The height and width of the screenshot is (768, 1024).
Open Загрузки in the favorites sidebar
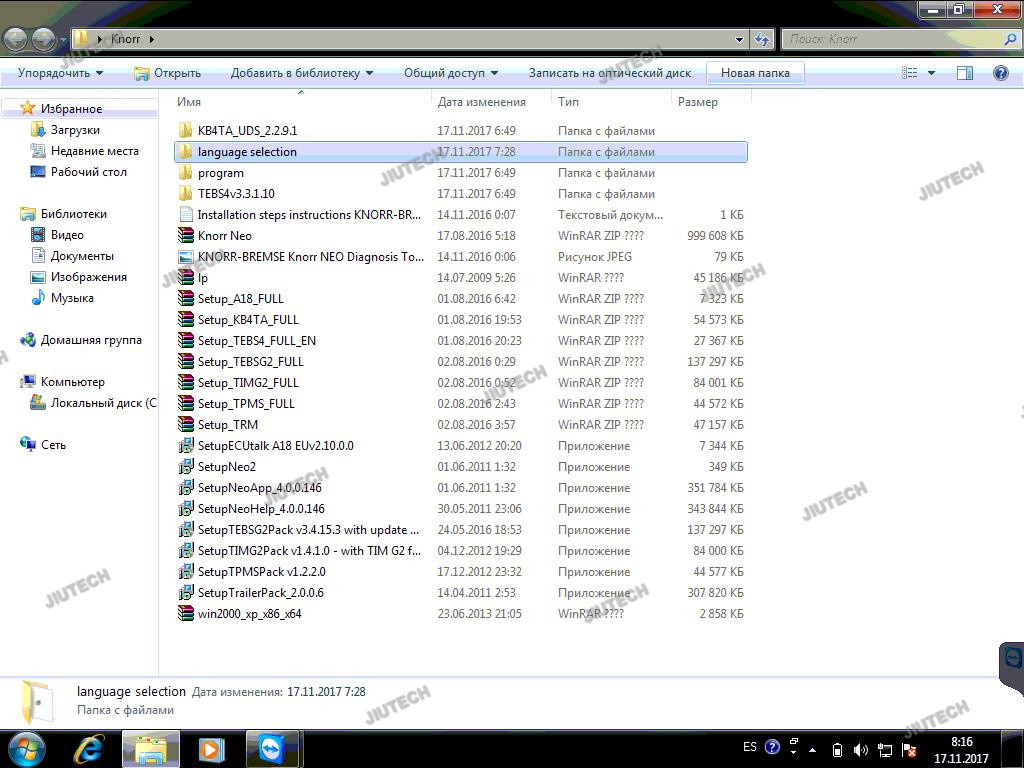(x=75, y=130)
